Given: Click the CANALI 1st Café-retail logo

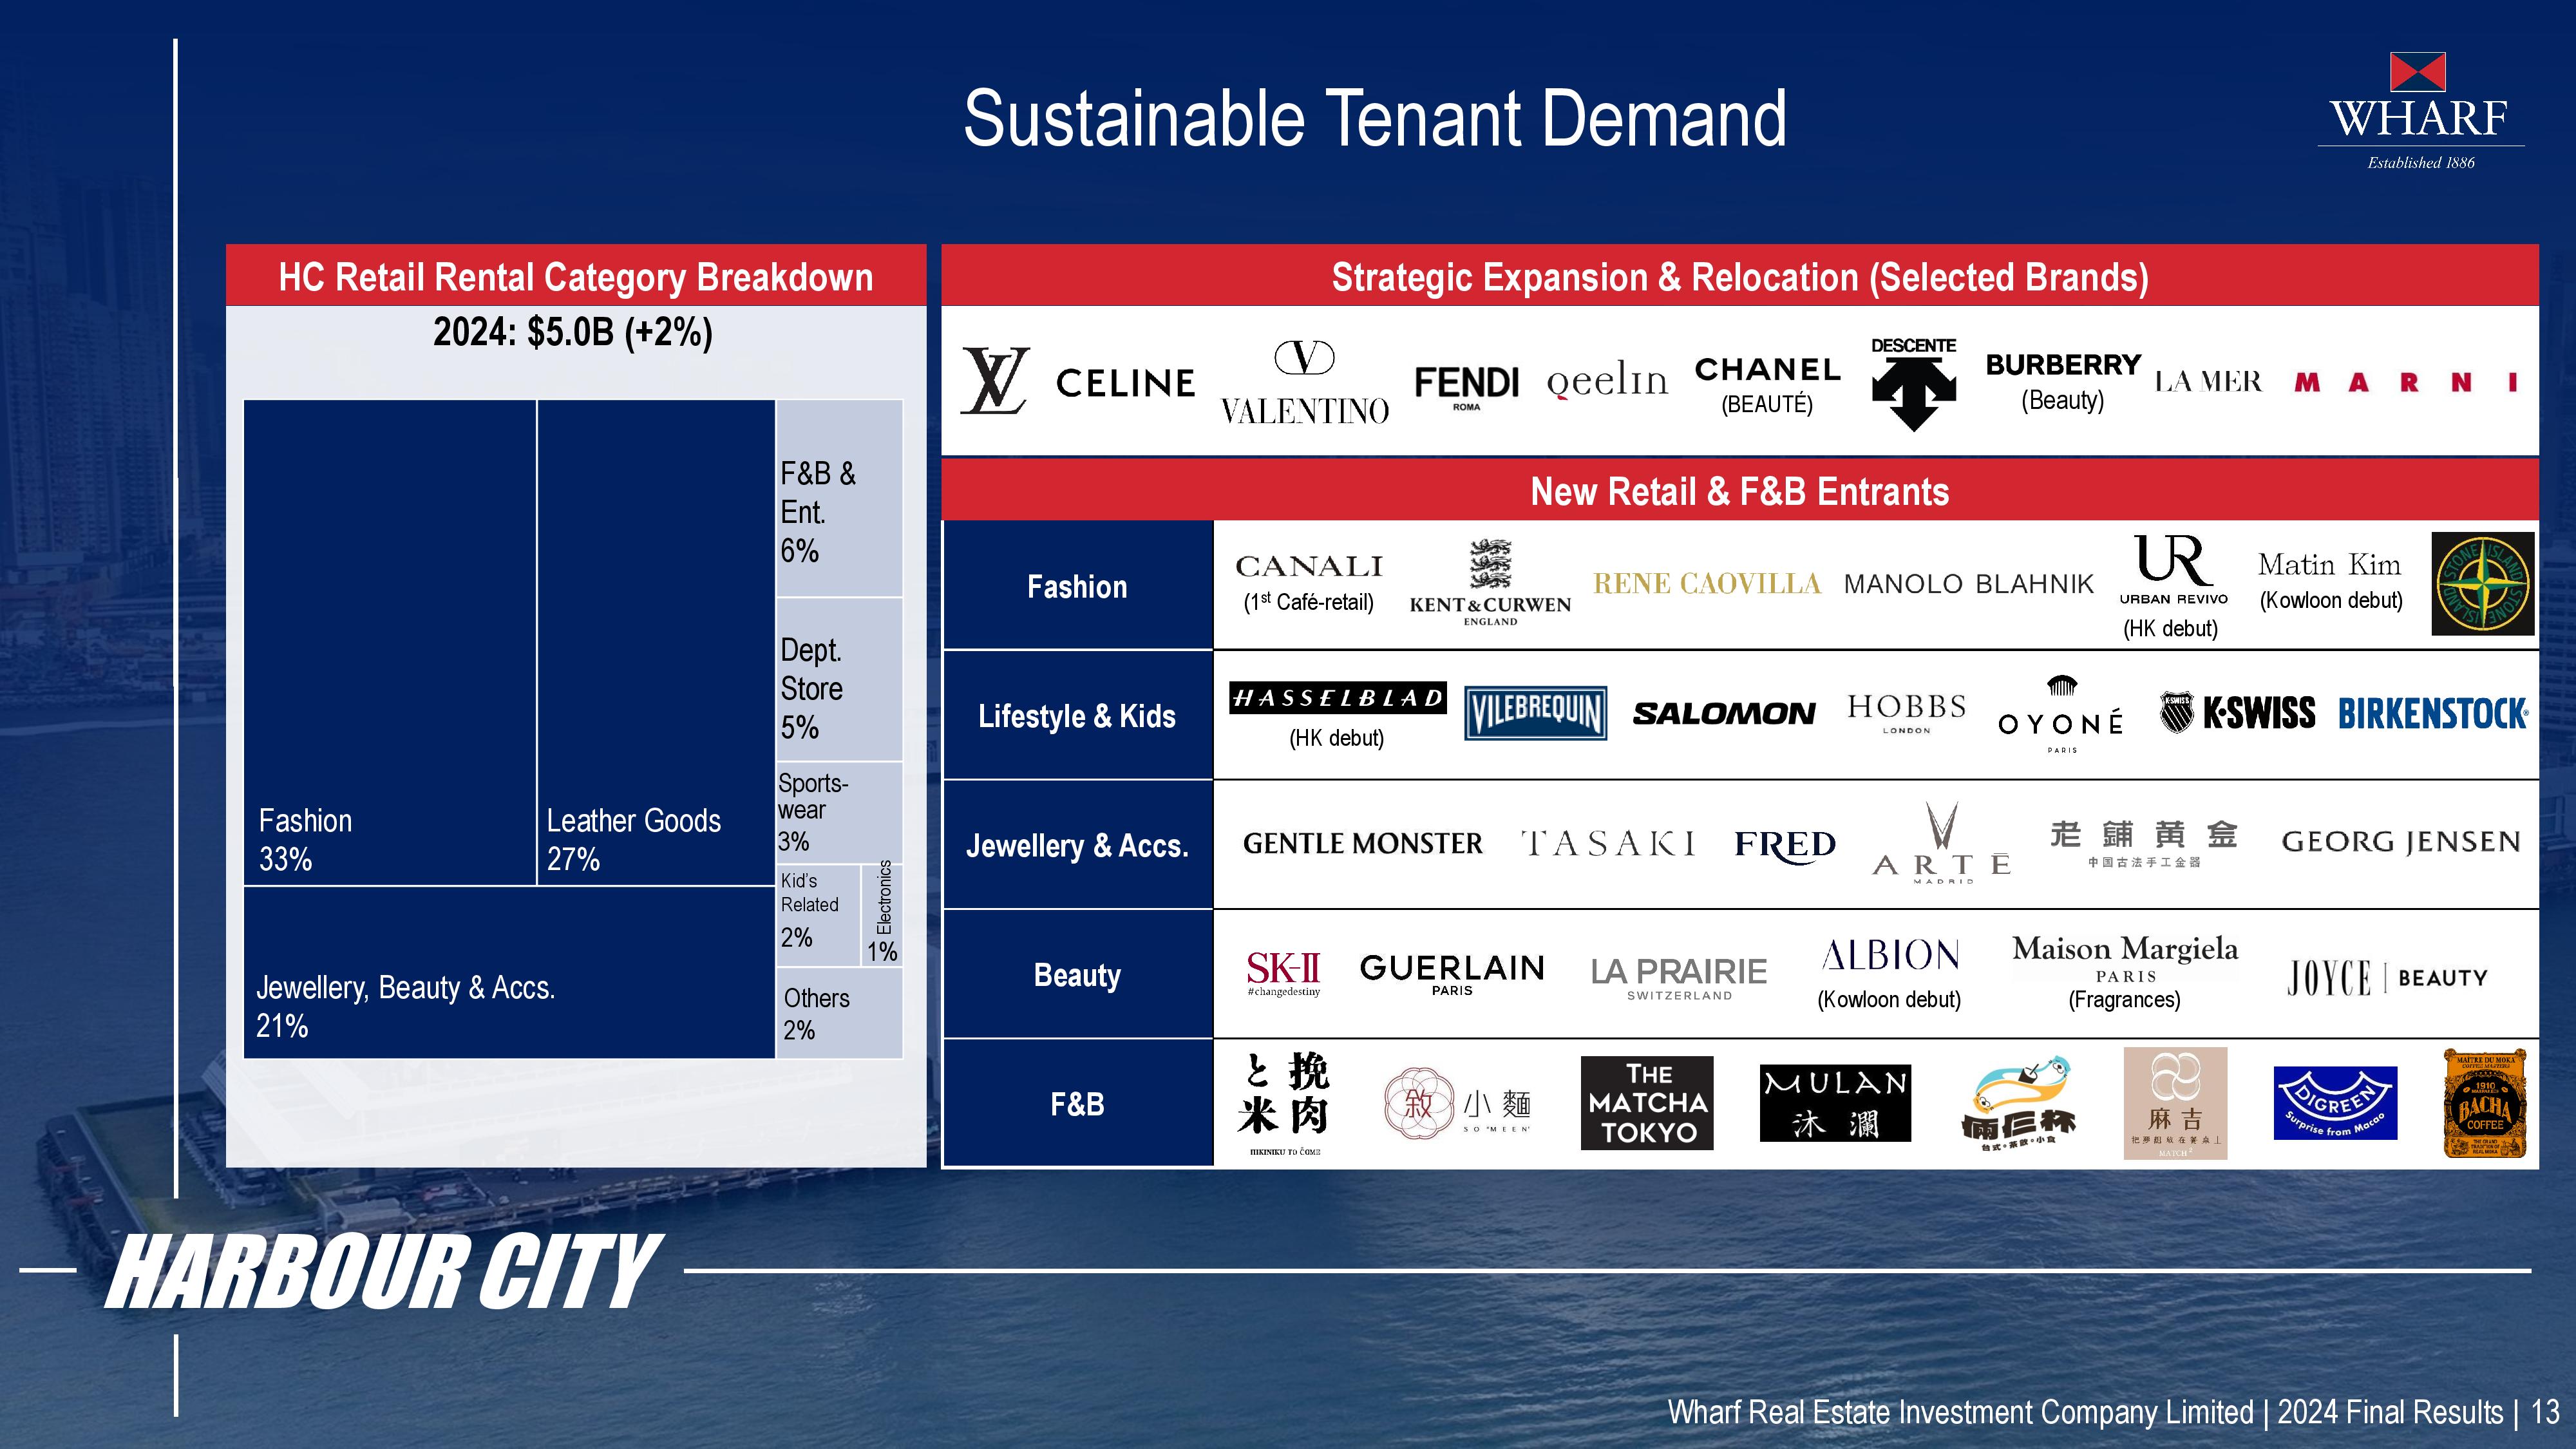Looking at the screenshot, I should click(1309, 583).
